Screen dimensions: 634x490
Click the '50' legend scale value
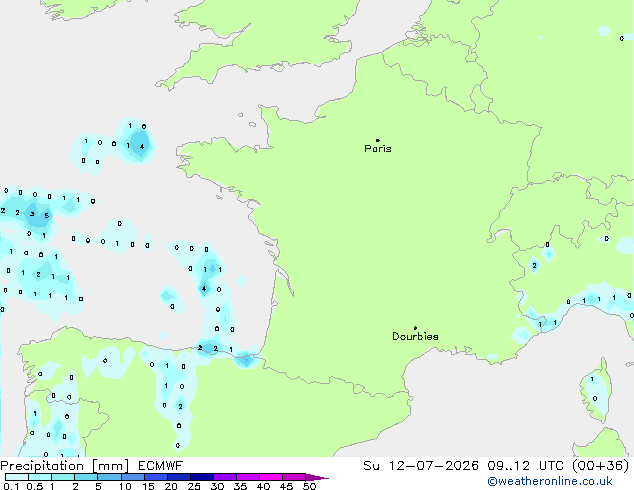click(310, 486)
